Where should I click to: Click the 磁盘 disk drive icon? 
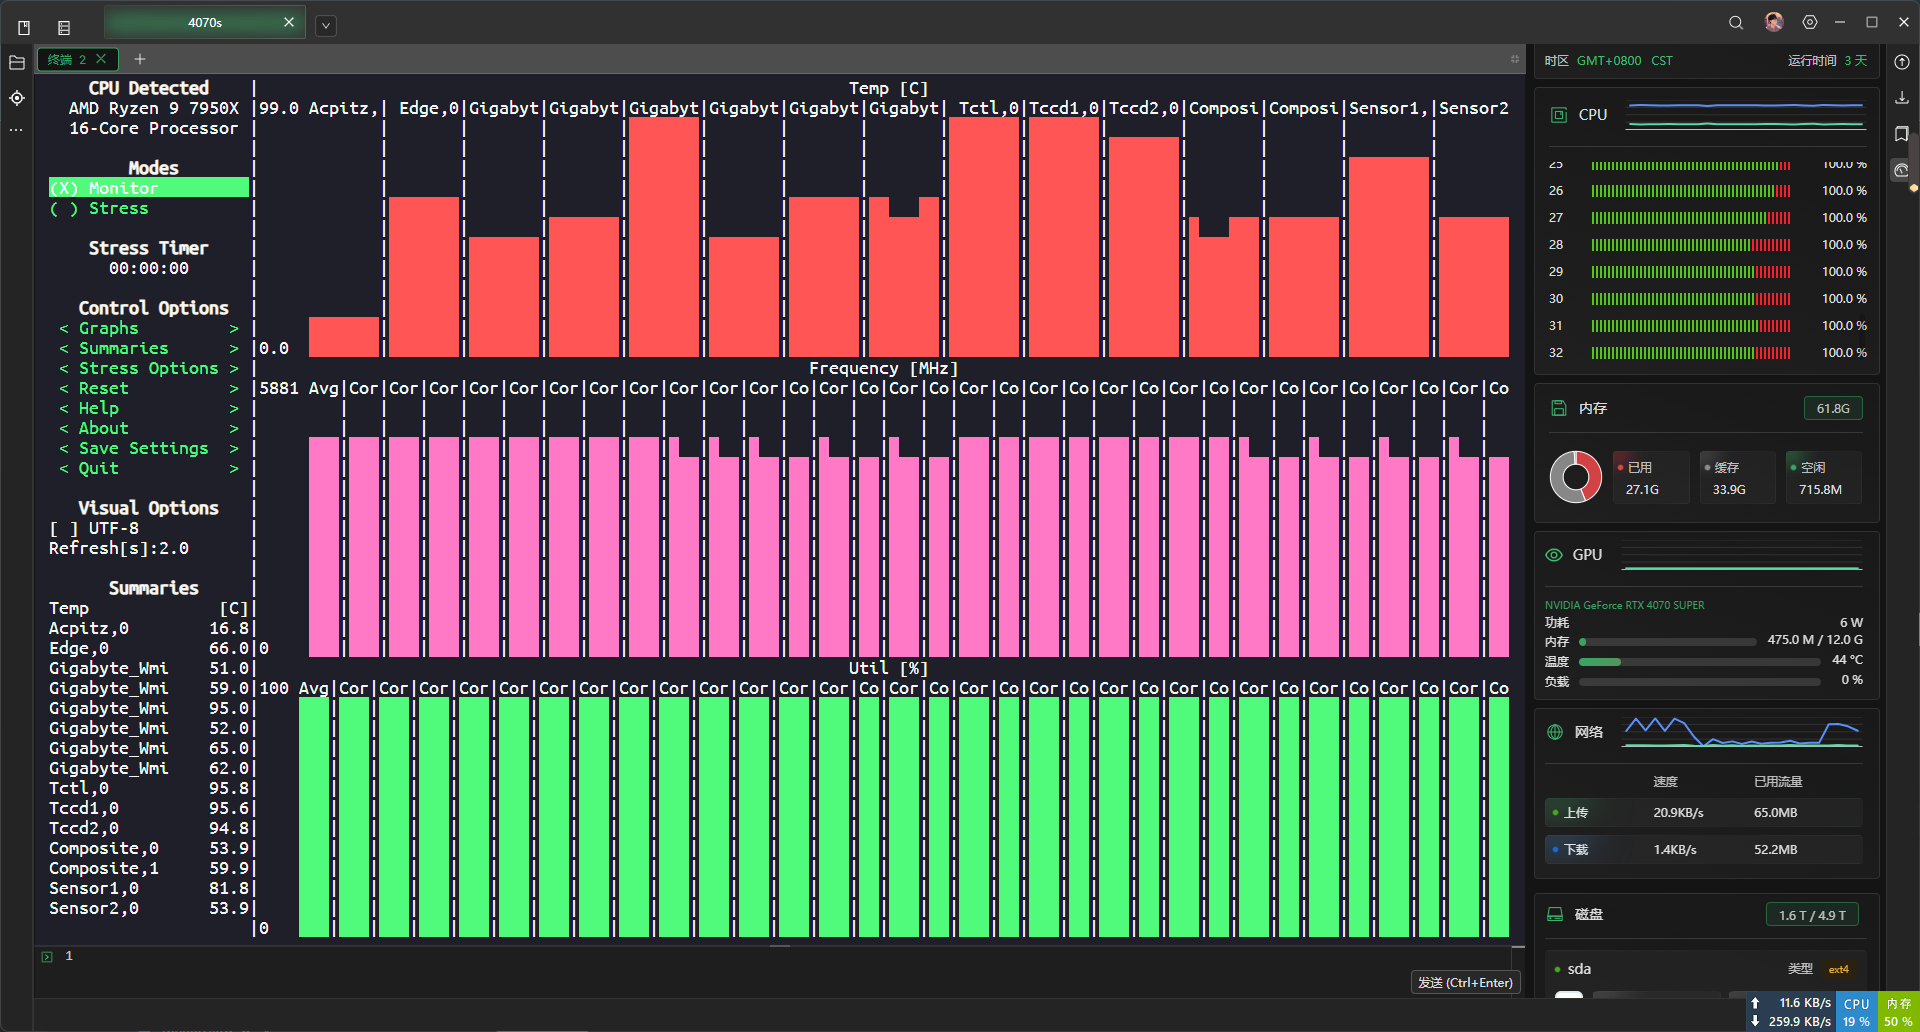tap(1555, 914)
